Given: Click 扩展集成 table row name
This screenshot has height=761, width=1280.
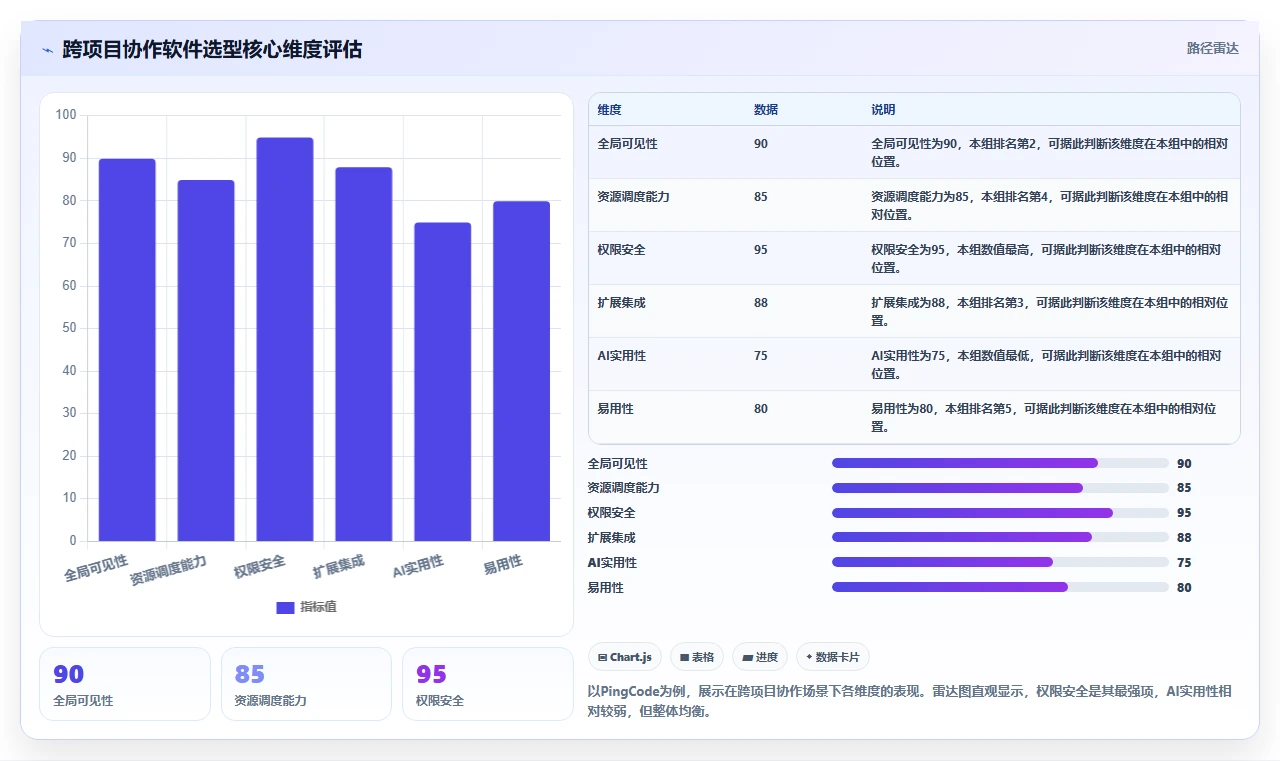Looking at the screenshot, I should (621, 303).
